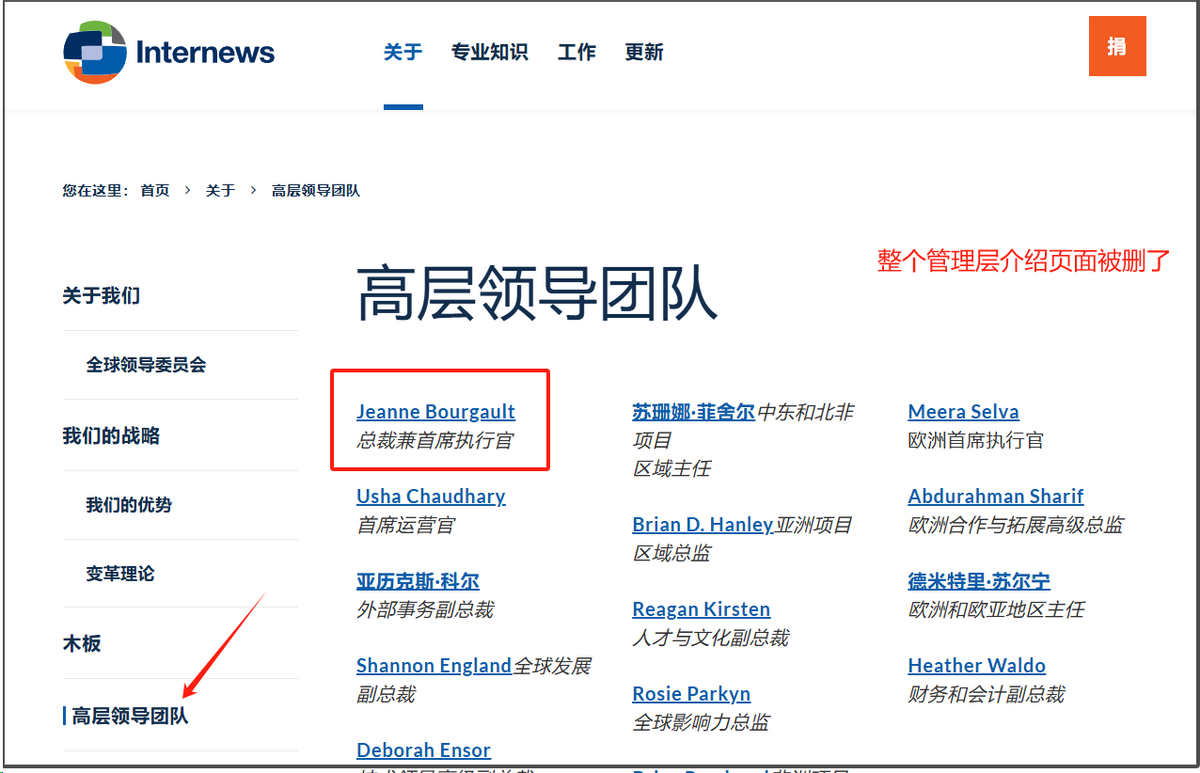The width and height of the screenshot is (1200, 773).
Task: Open 变革理论 in the sidebar
Action: pos(120,574)
